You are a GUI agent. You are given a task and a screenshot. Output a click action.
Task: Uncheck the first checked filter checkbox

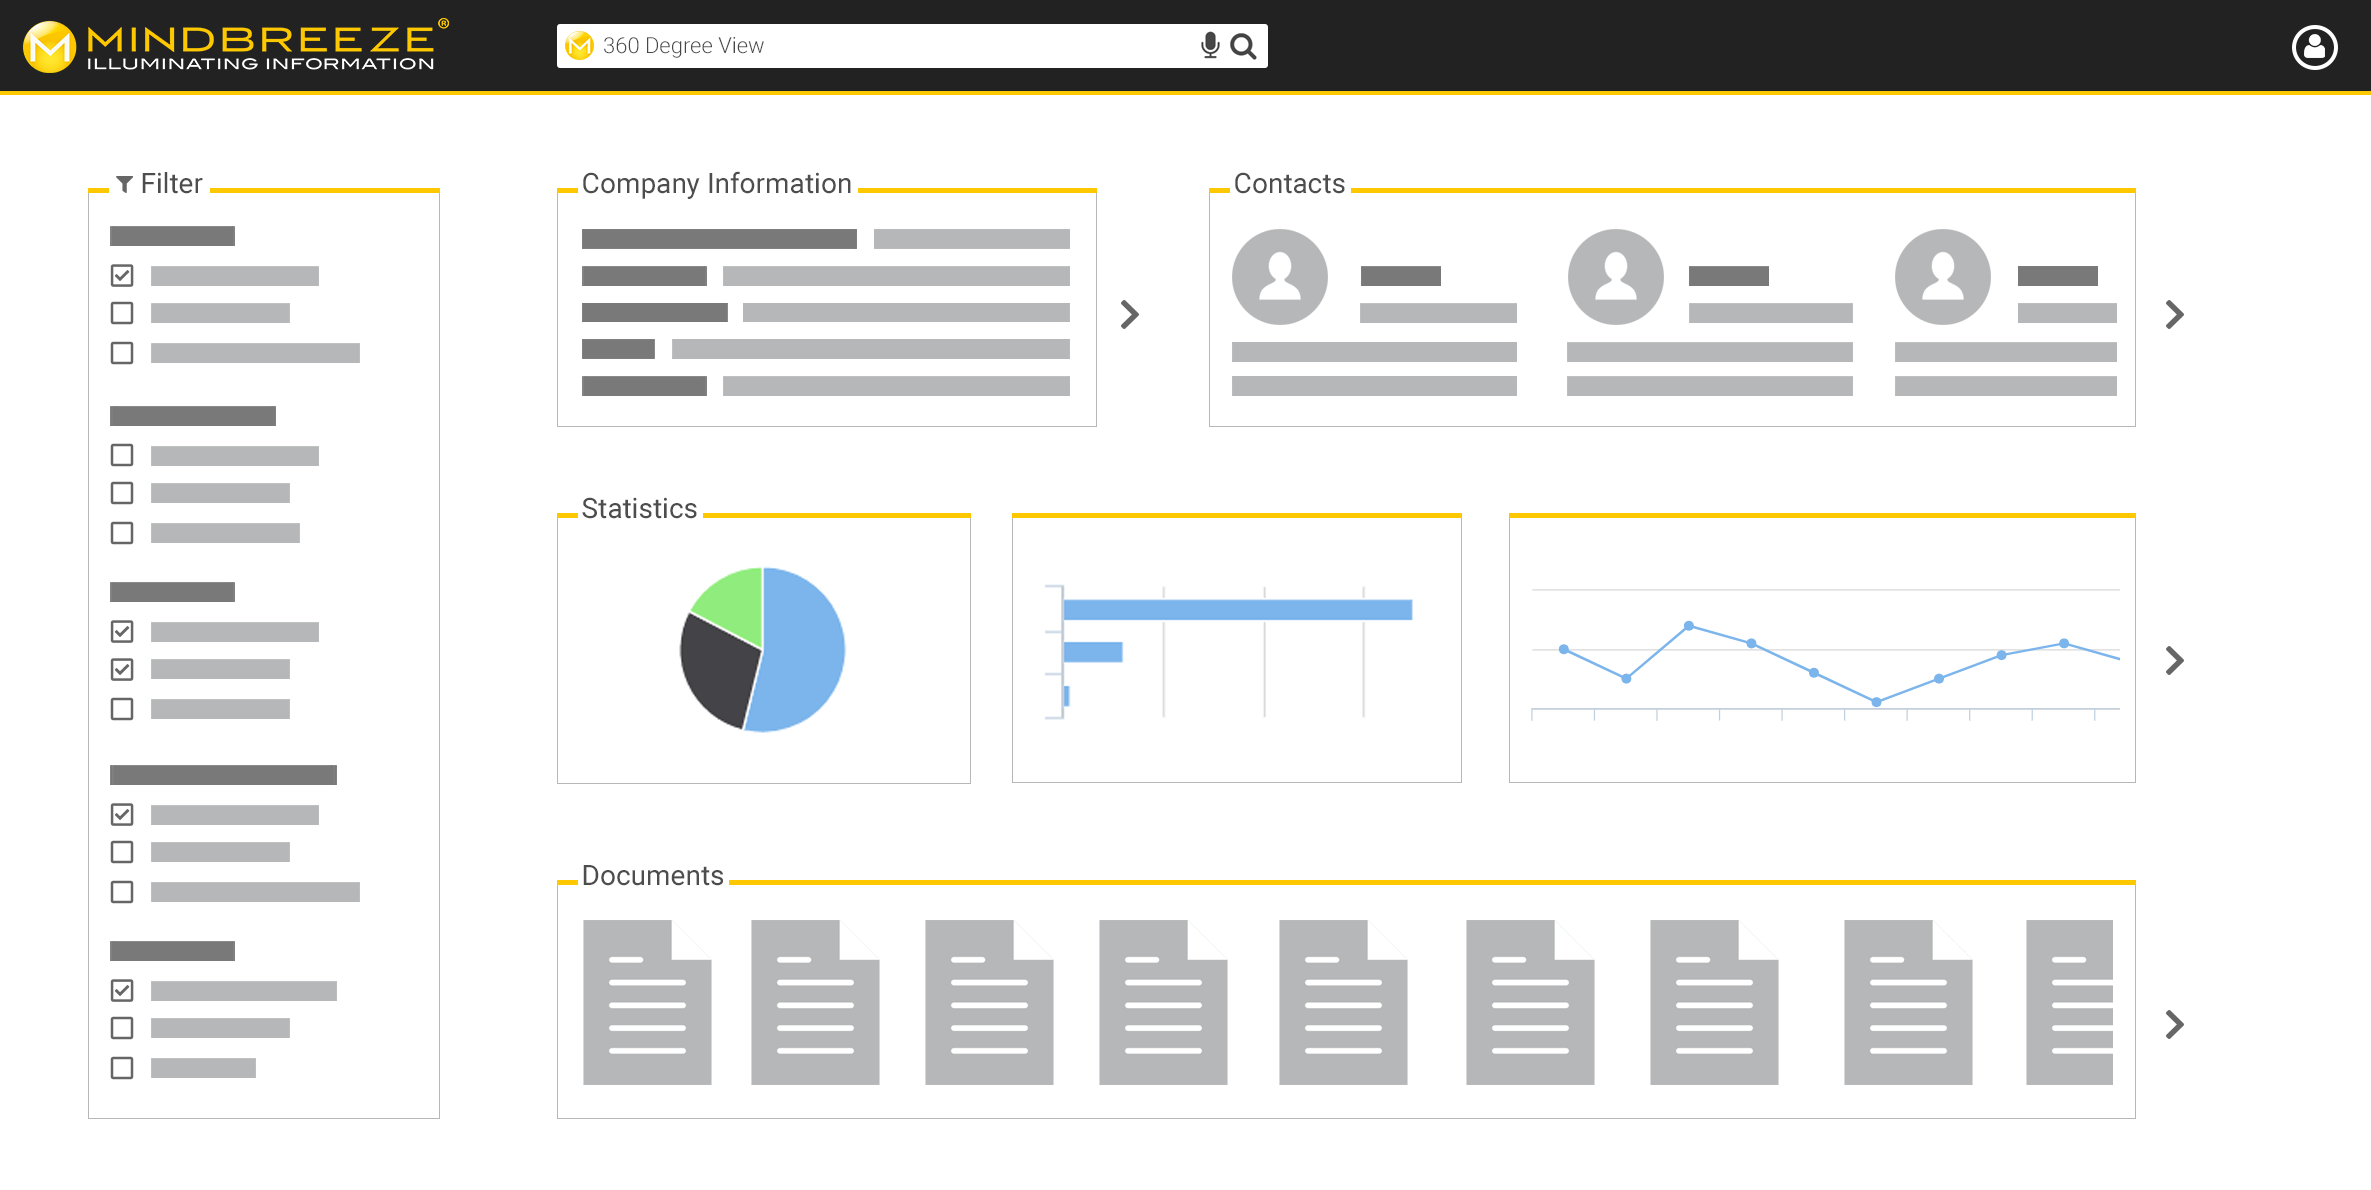122,275
